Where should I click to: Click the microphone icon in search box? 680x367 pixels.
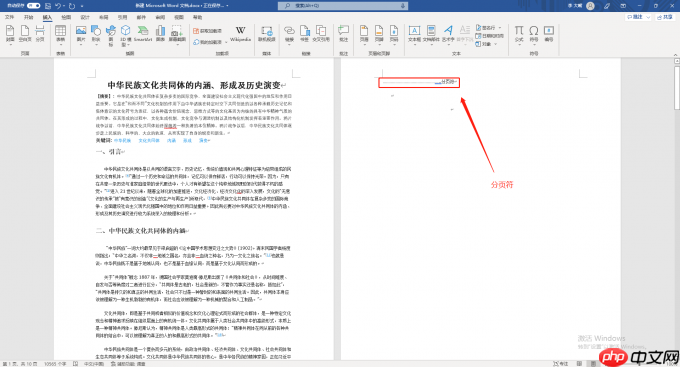(403, 6)
